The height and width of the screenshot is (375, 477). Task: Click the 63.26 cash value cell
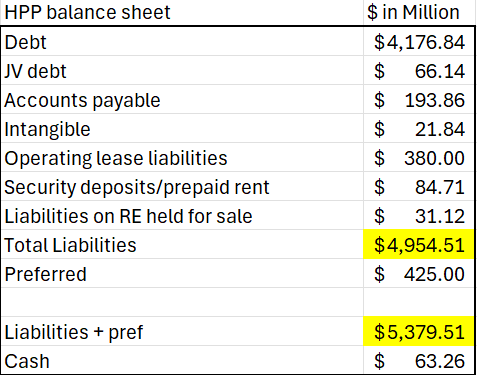click(419, 360)
